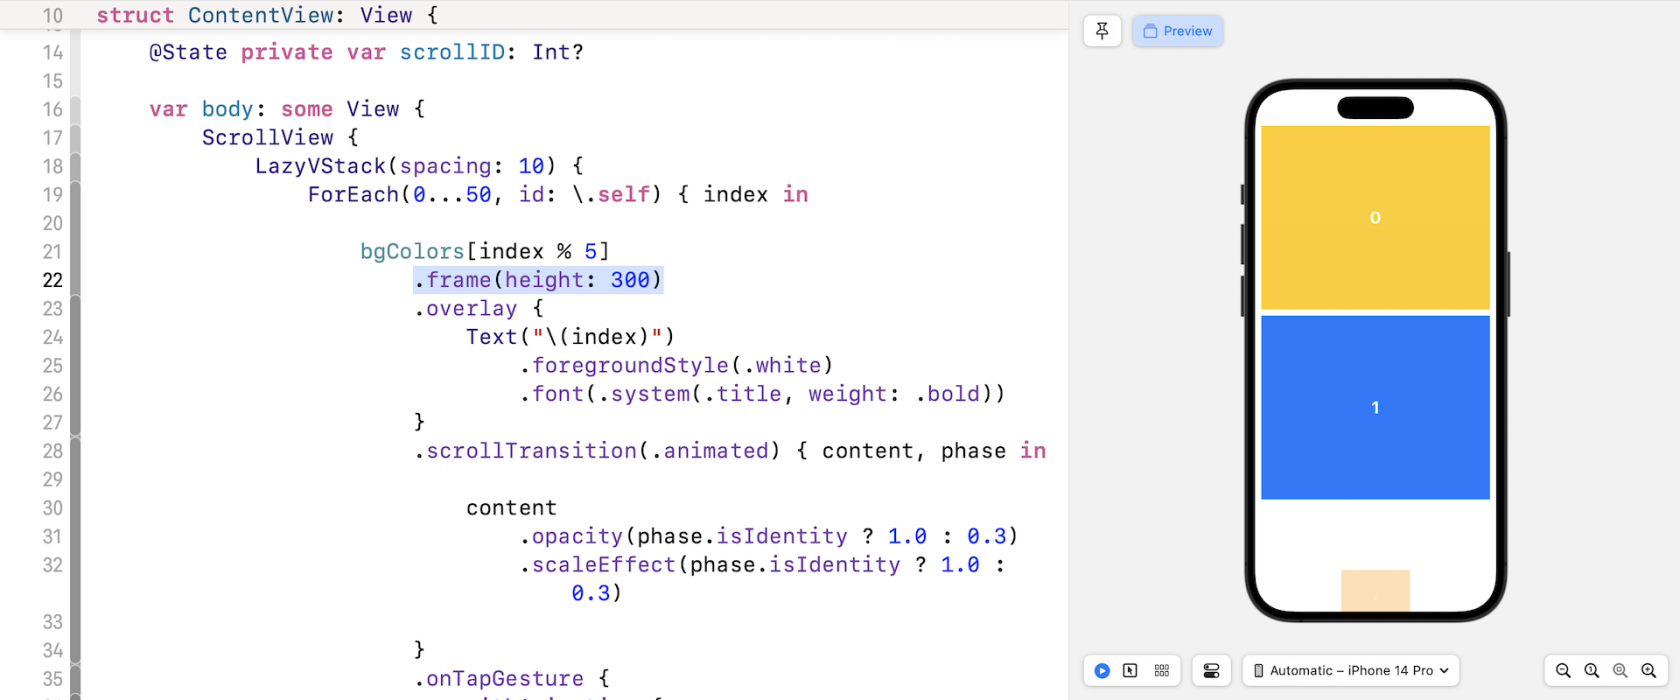This screenshot has height=700, width=1680.
Task: Zoom out the preview canvas
Action: click(1563, 671)
